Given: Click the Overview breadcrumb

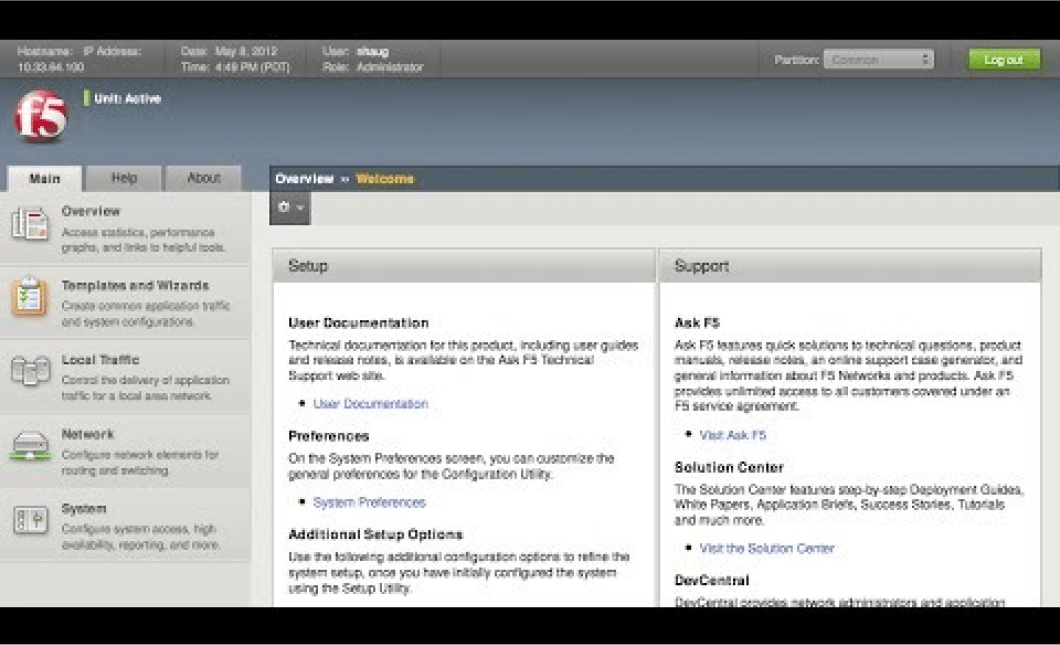Looking at the screenshot, I should point(304,178).
